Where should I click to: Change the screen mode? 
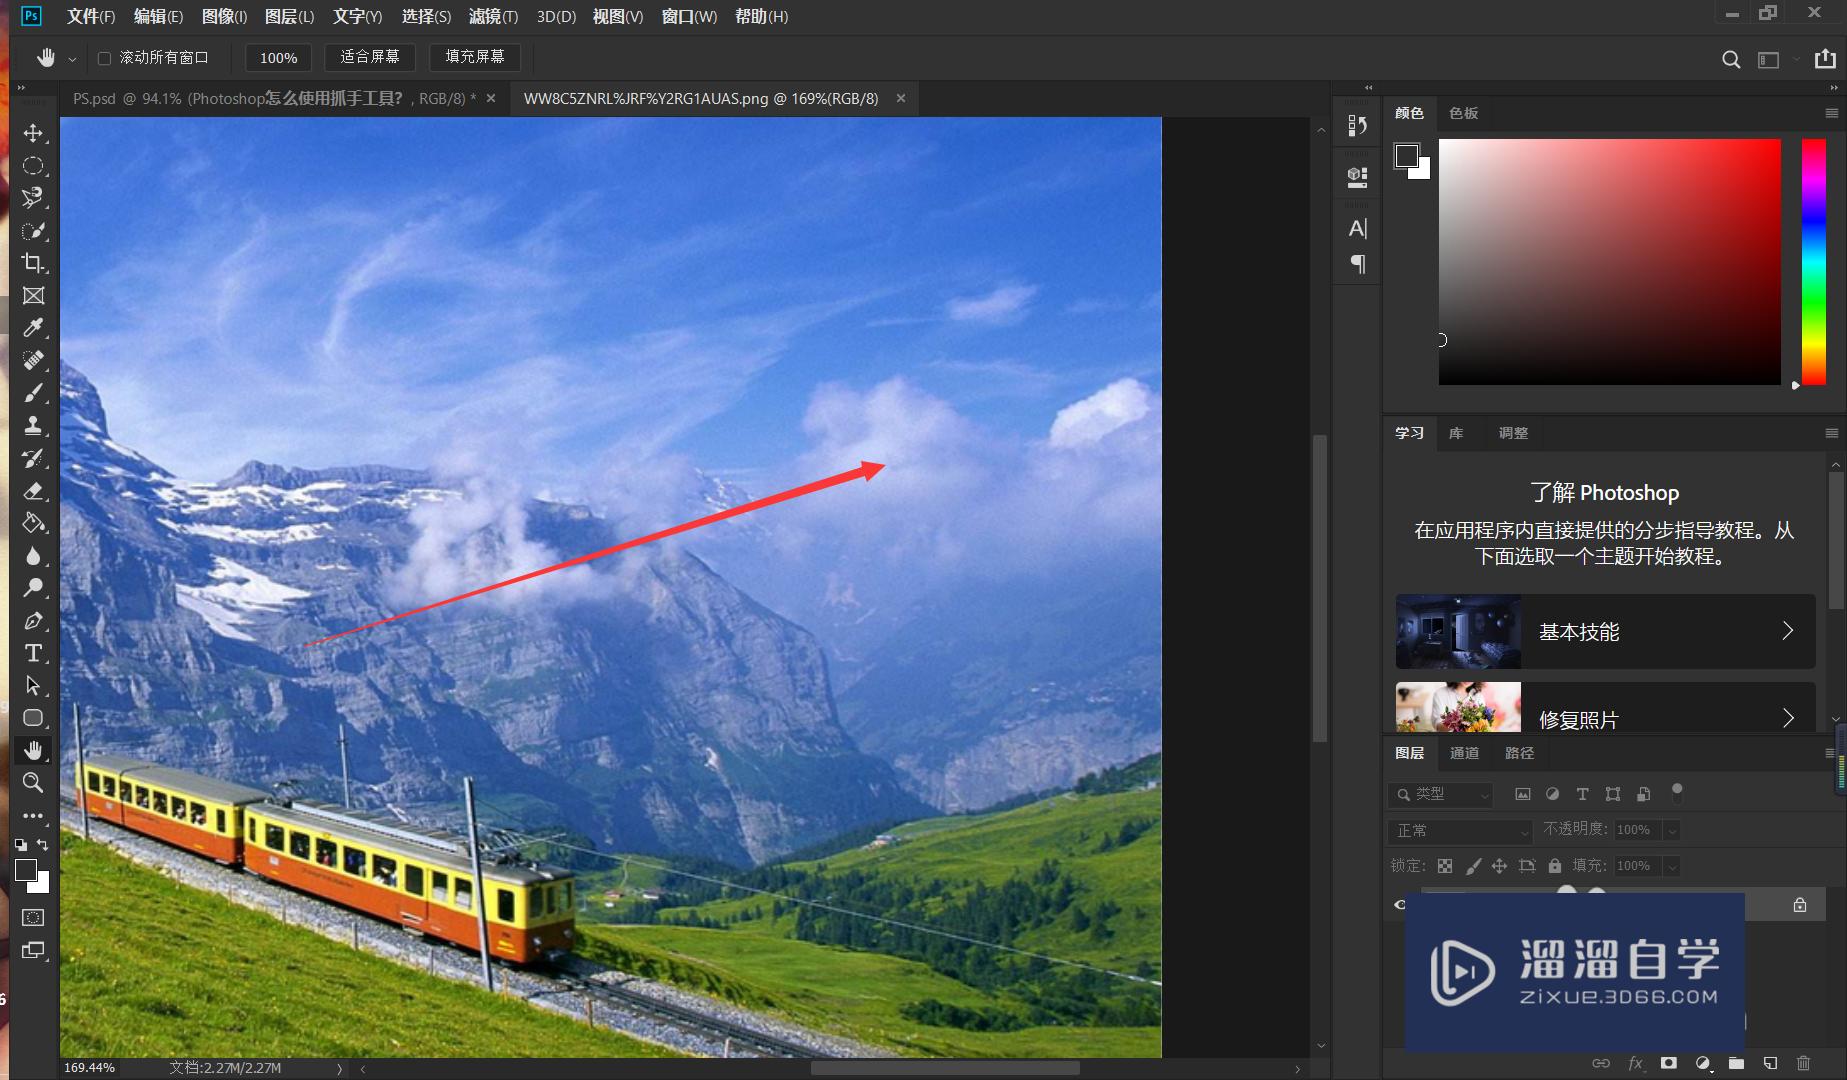[x=33, y=951]
